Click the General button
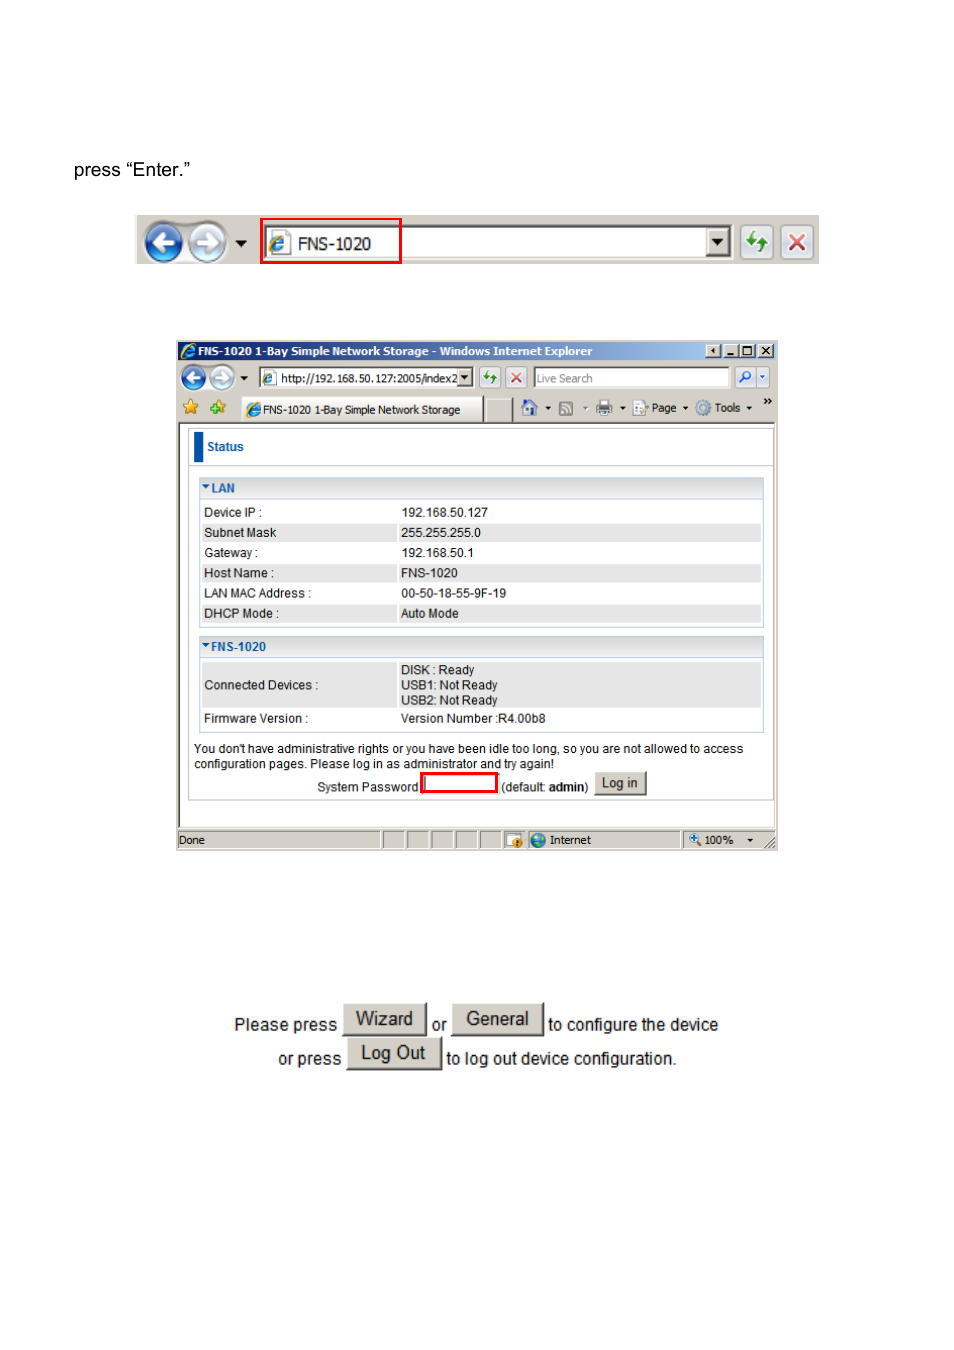 tap(497, 1019)
